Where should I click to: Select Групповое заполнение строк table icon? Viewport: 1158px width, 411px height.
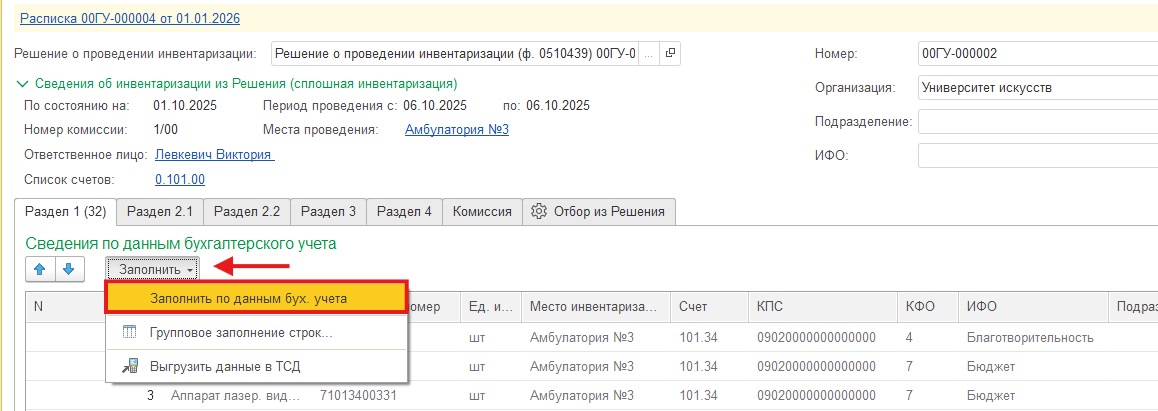129,333
